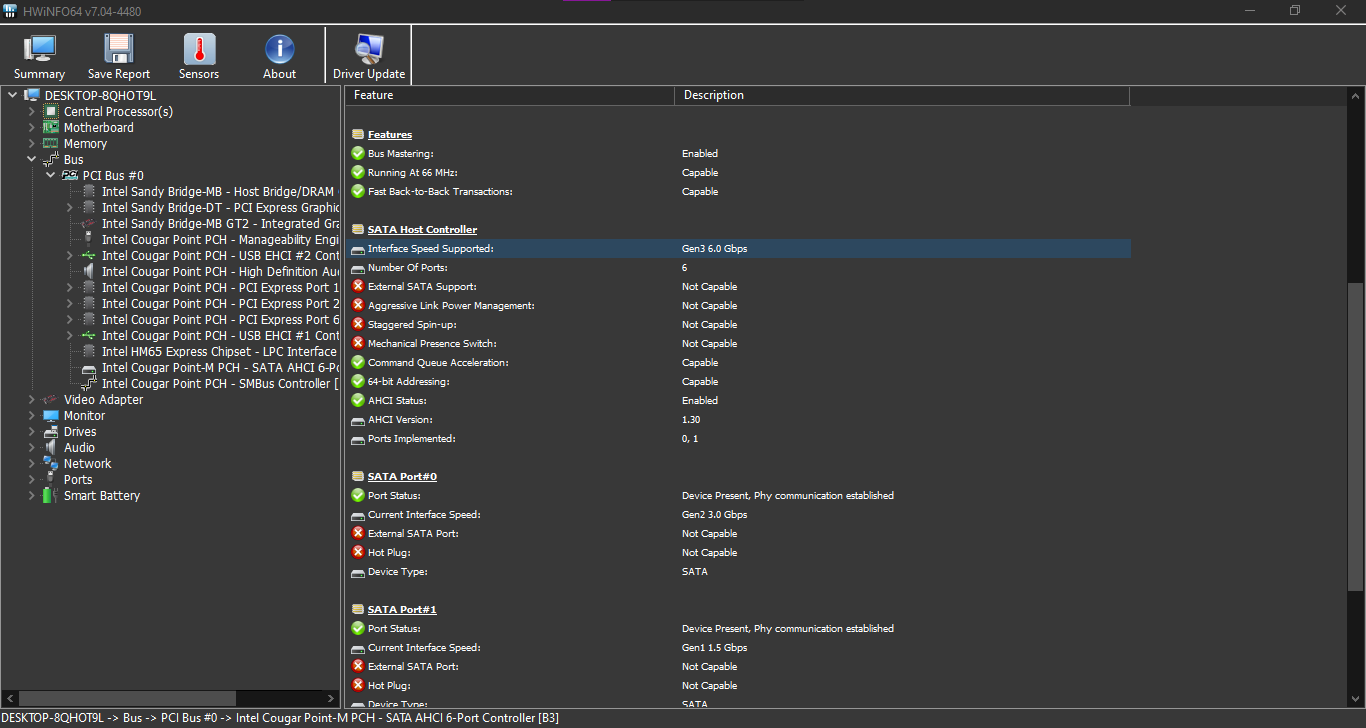Collapse the DESKTOP-8QHOT9L root node
1366x728 pixels.
pos(12,95)
